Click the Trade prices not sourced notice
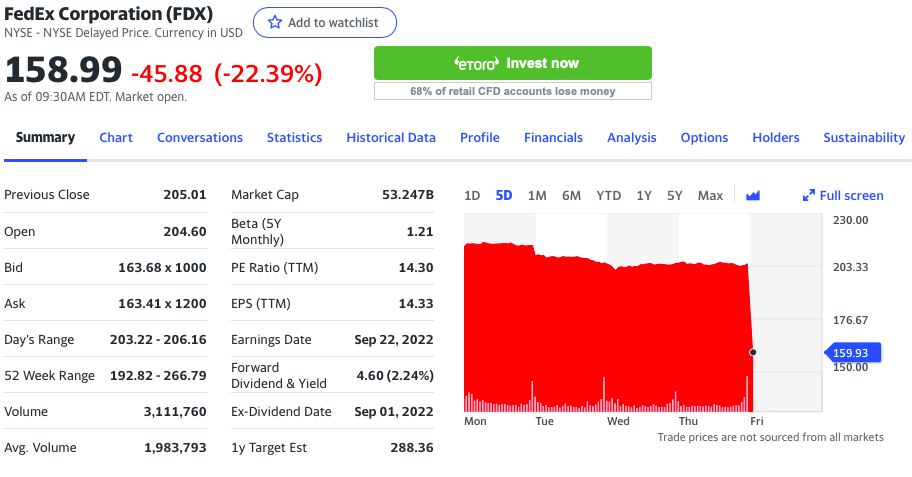The height and width of the screenshot is (477, 912). (771, 437)
